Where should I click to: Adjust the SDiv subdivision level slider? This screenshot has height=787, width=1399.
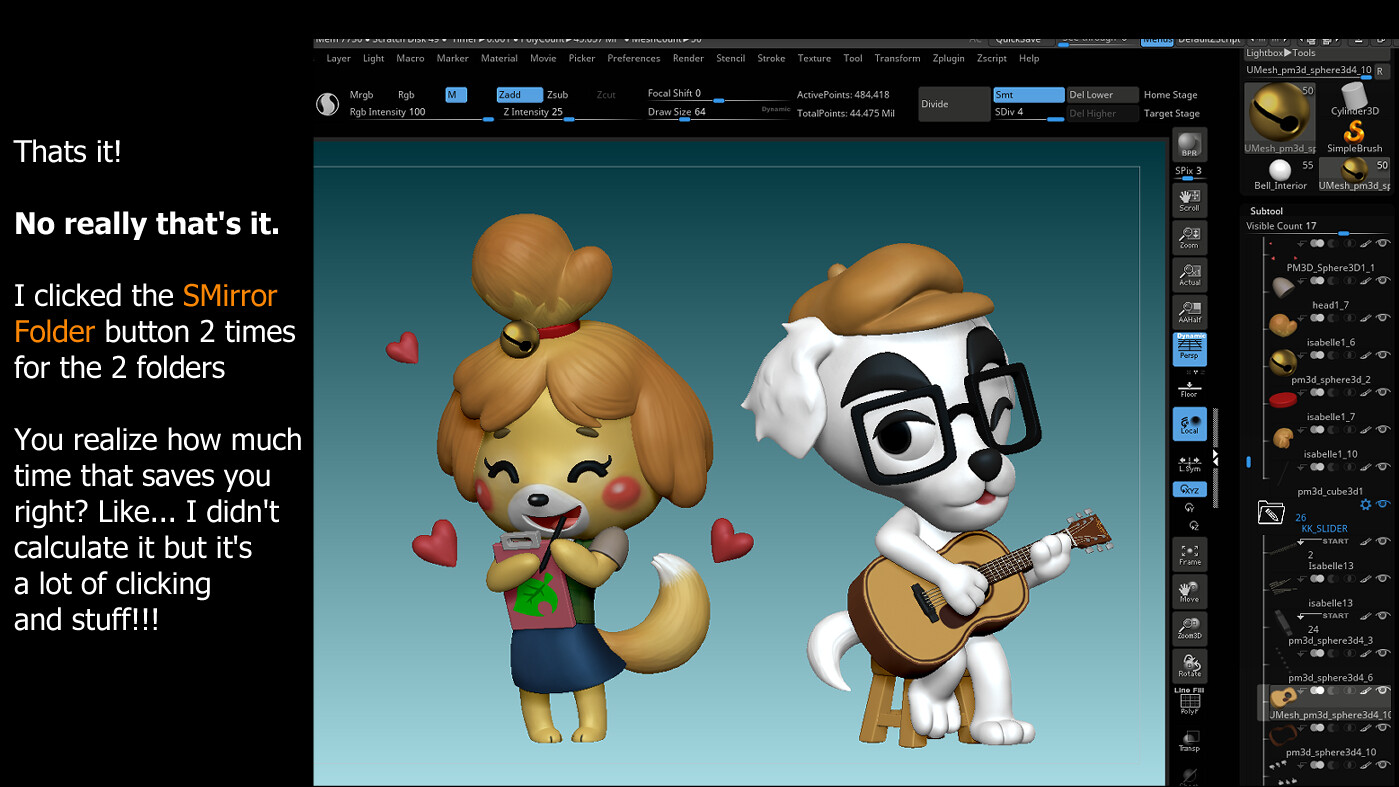[1028, 113]
